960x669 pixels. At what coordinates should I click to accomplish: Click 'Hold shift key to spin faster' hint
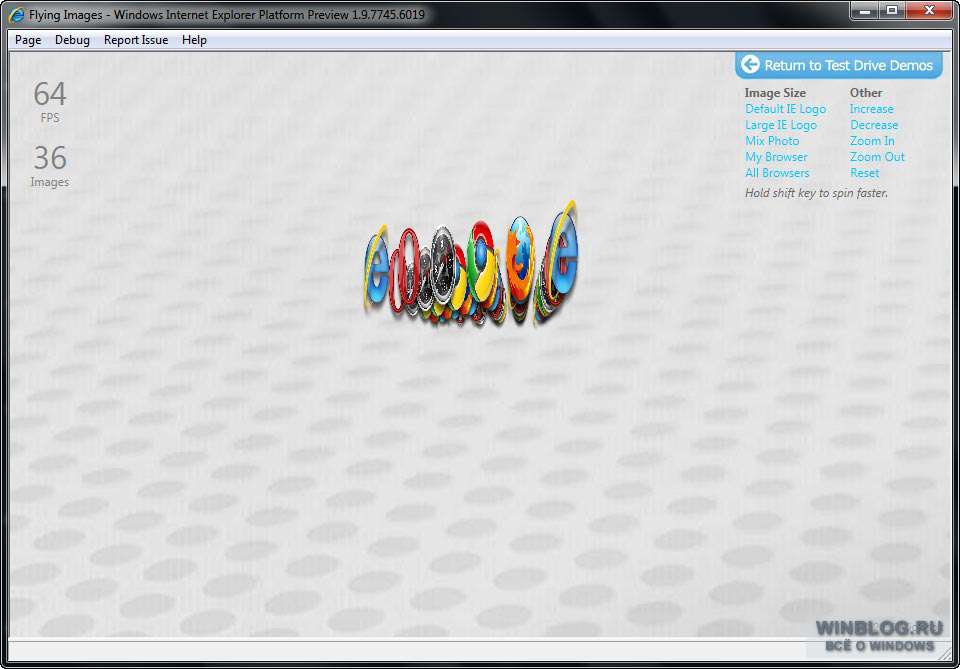[816, 193]
